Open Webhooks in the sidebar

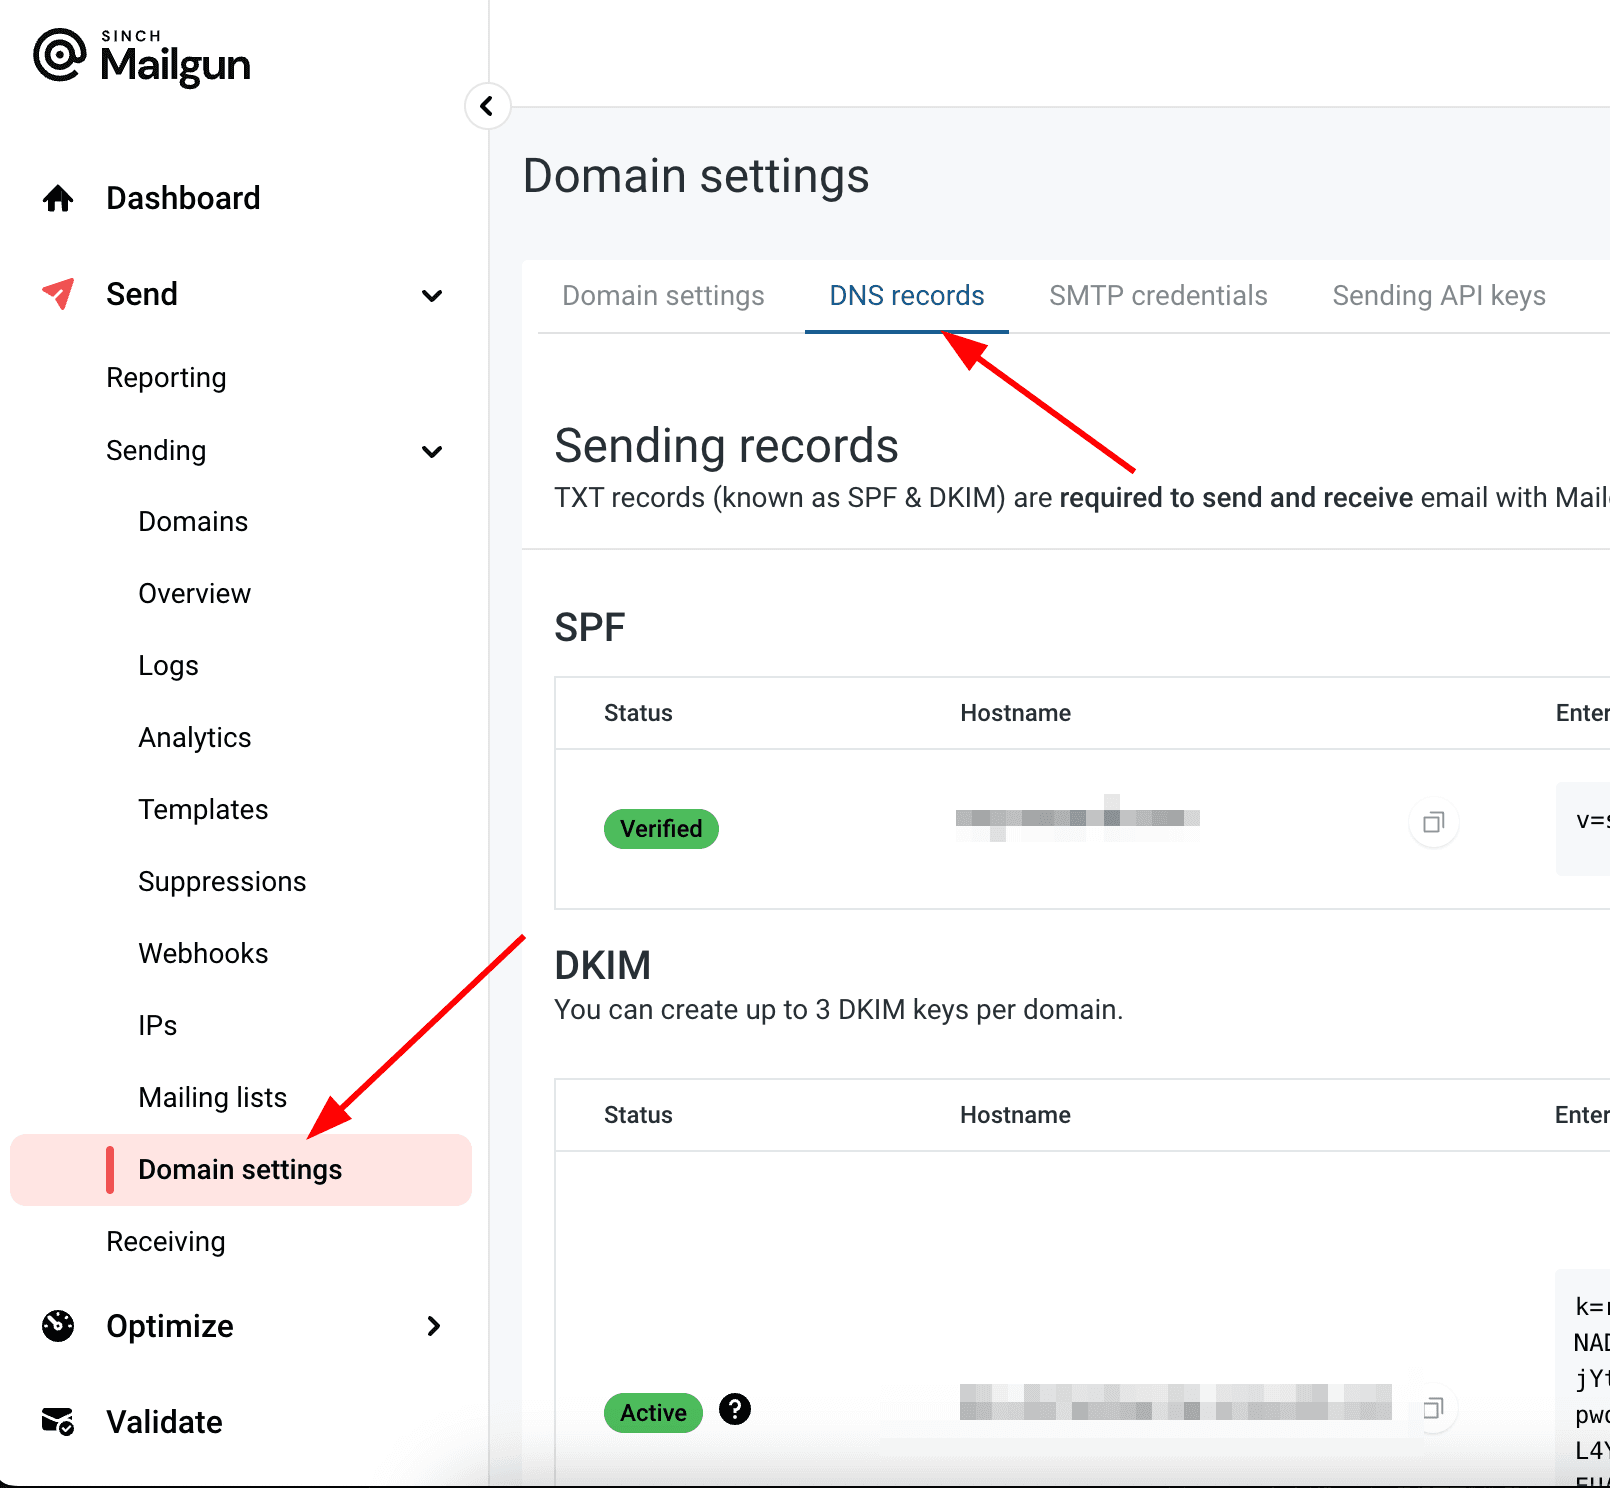(x=203, y=954)
